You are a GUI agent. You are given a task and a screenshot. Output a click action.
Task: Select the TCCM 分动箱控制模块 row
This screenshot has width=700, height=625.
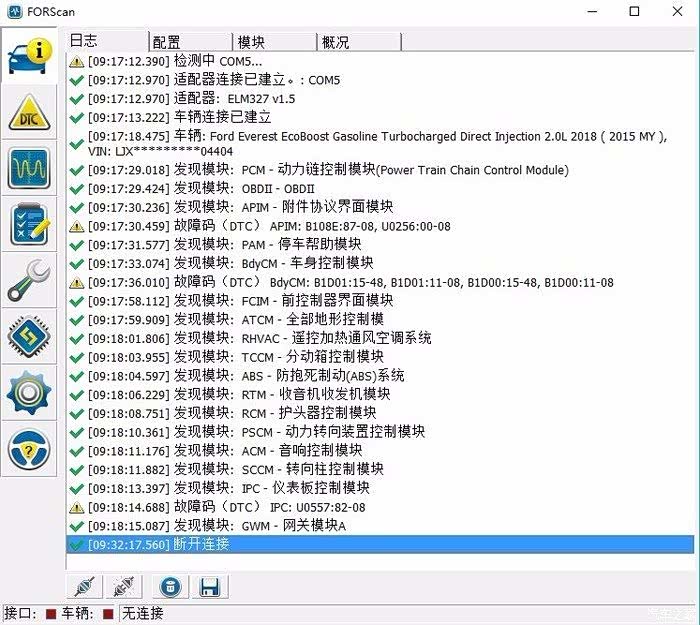(380, 357)
